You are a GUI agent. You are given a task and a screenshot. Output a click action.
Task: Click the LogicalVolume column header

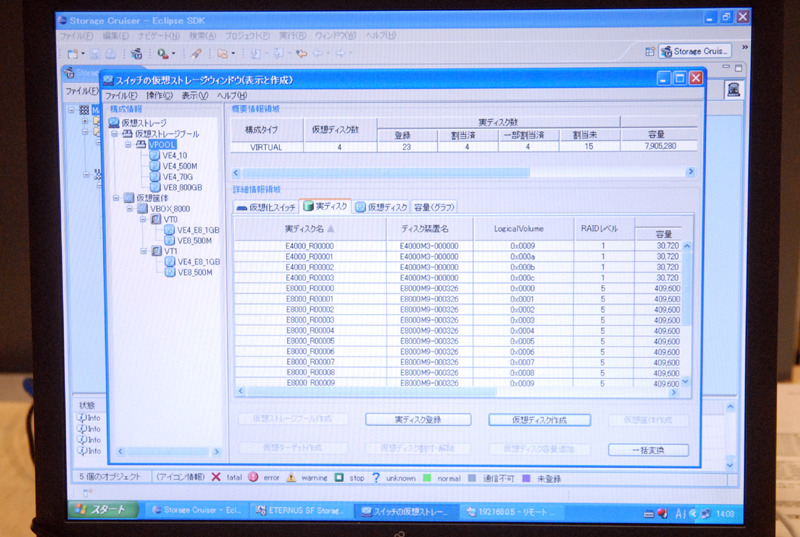pyautogui.click(x=524, y=229)
